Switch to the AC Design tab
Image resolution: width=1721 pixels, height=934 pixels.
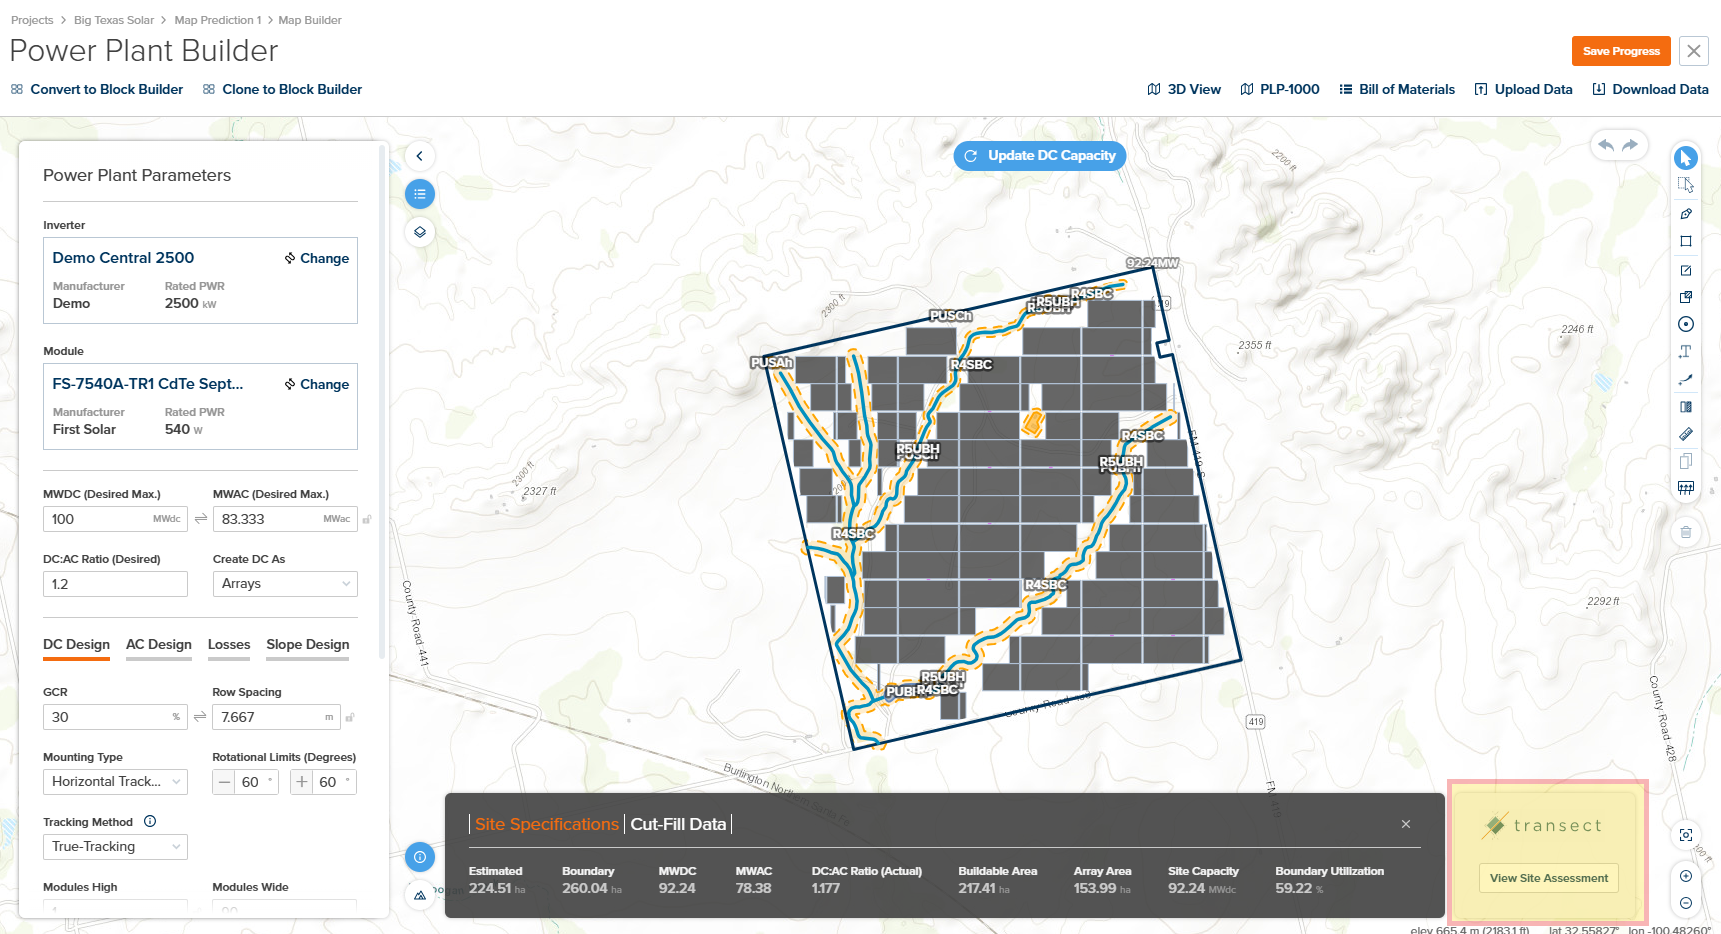(x=158, y=645)
